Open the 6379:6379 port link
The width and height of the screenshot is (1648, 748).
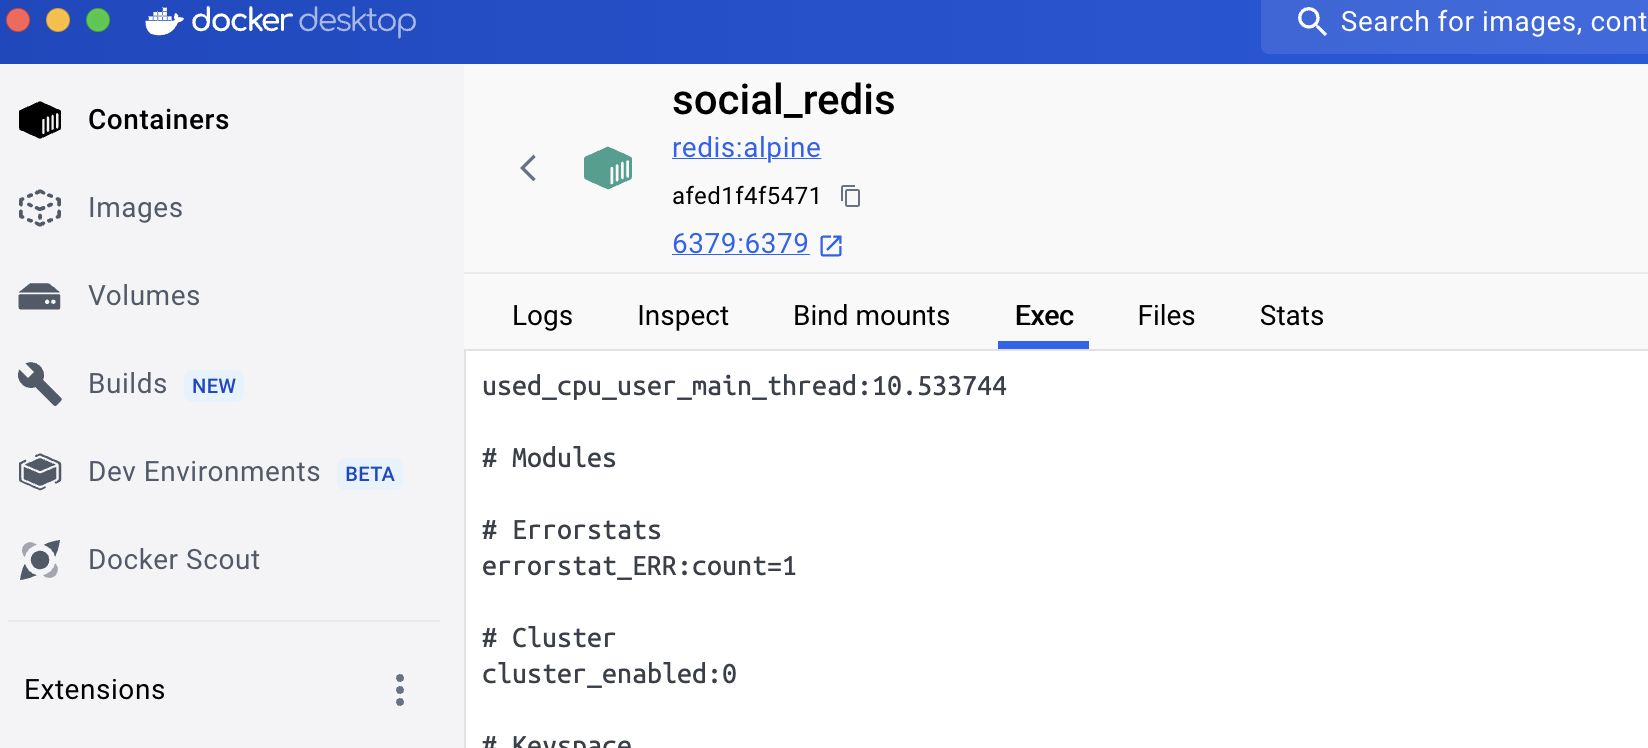coord(740,244)
